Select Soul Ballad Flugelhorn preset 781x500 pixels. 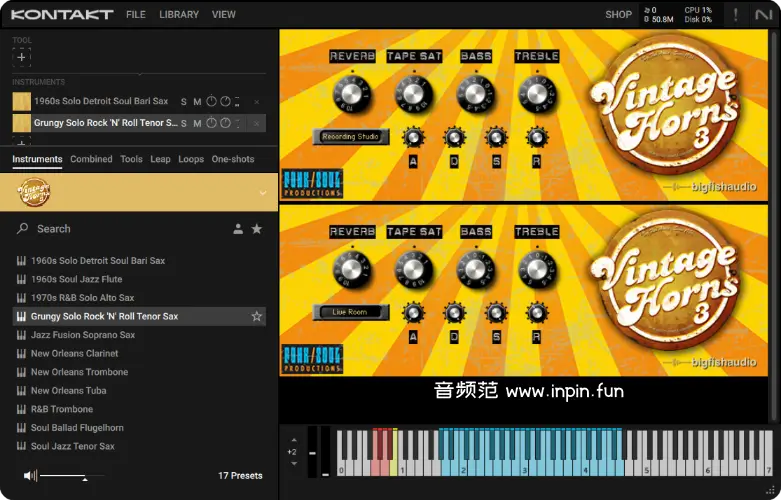(139, 428)
